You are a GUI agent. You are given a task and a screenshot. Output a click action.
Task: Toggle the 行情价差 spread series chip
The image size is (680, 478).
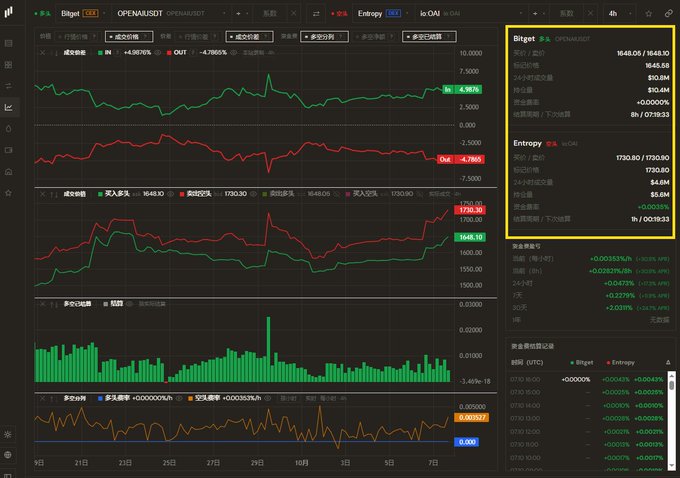coord(198,37)
